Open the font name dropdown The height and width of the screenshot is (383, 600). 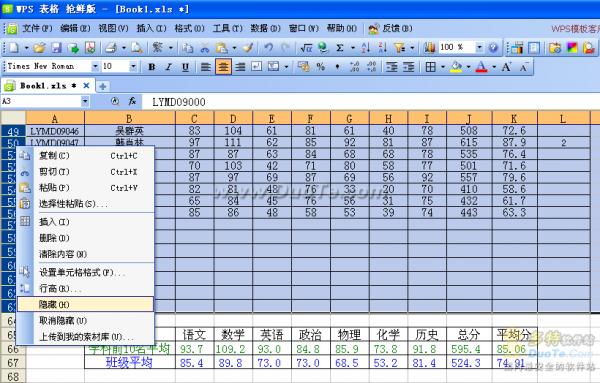point(95,67)
